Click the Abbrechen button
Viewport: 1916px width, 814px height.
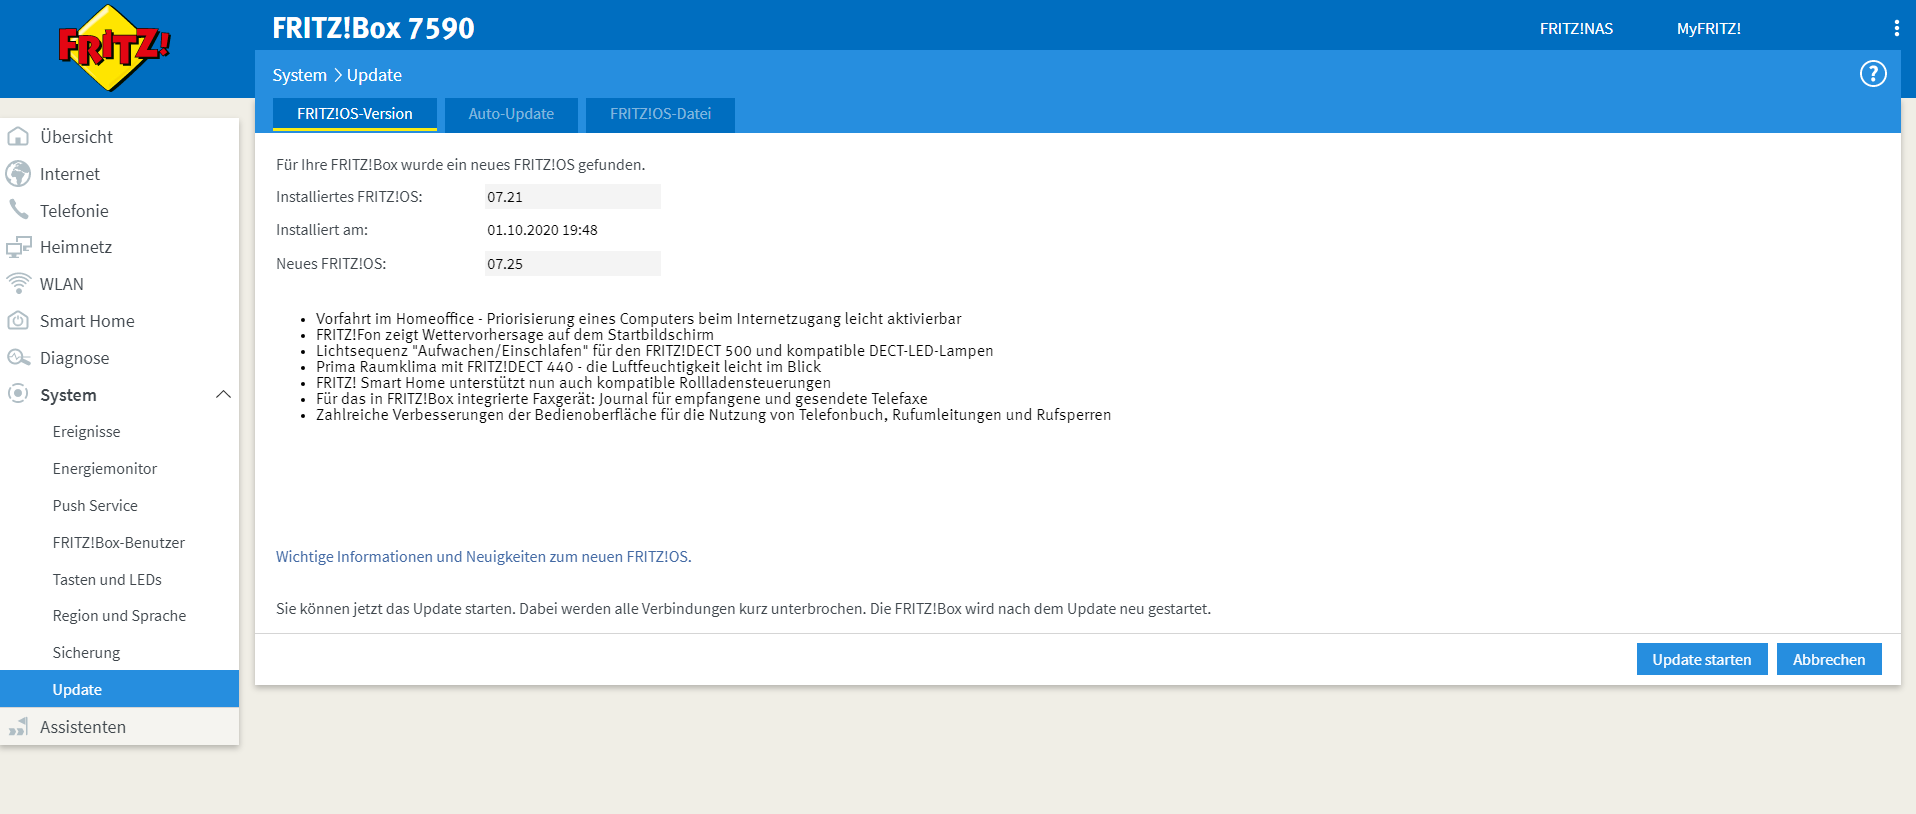tap(1829, 659)
